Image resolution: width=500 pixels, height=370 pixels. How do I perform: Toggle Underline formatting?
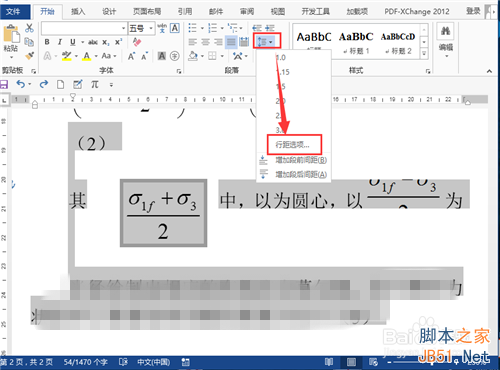[73, 42]
